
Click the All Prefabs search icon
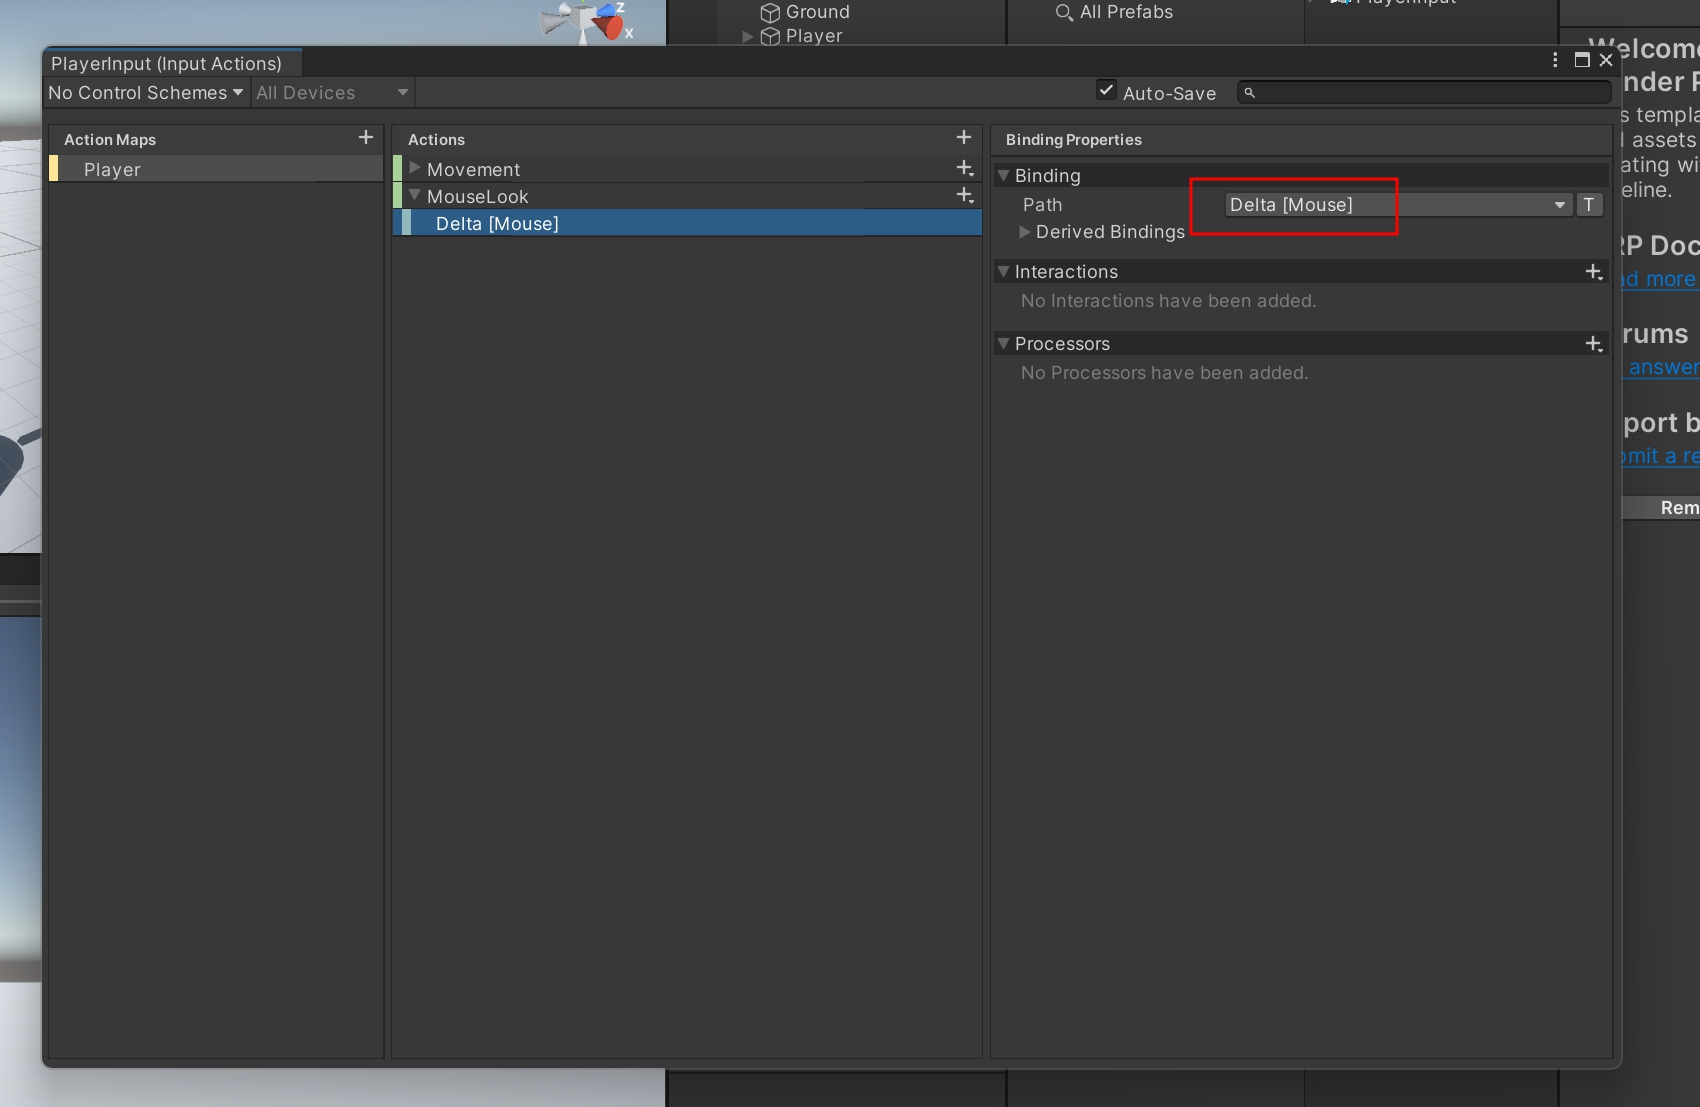pos(1064,12)
